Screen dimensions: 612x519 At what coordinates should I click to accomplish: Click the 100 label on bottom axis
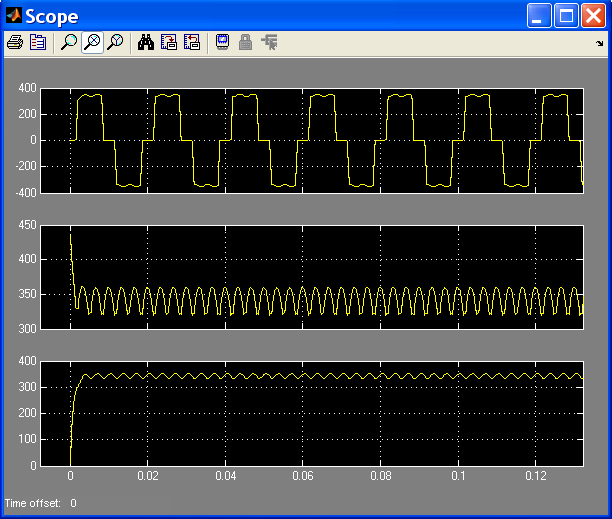coord(27,439)
